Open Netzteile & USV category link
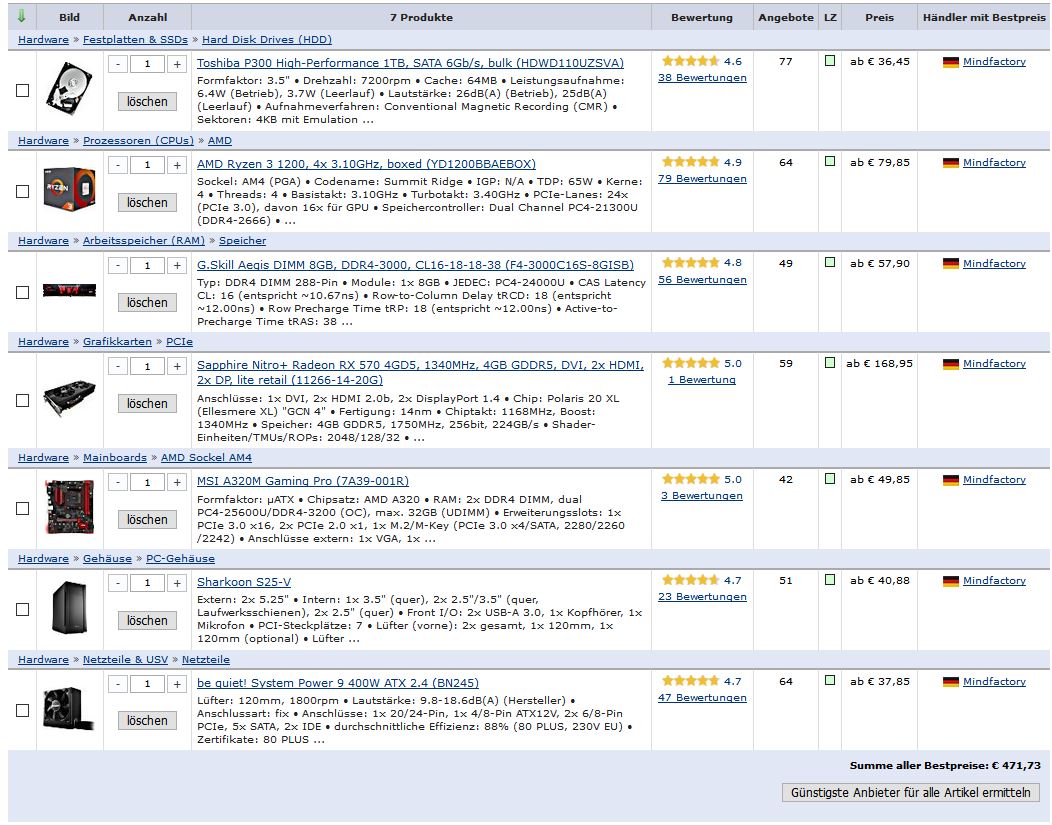 125,659
